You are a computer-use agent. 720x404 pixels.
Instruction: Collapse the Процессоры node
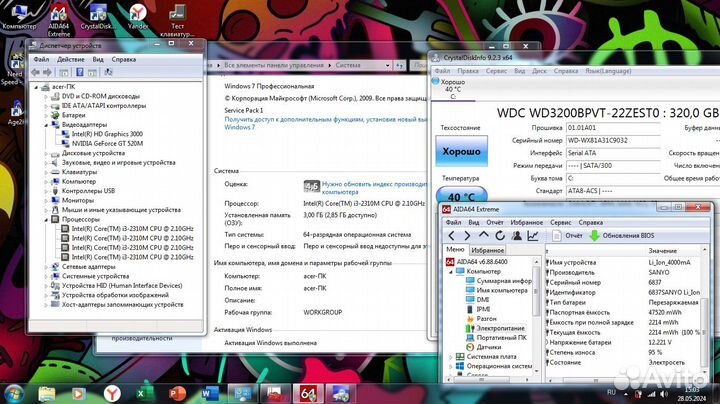click(46, 219)
